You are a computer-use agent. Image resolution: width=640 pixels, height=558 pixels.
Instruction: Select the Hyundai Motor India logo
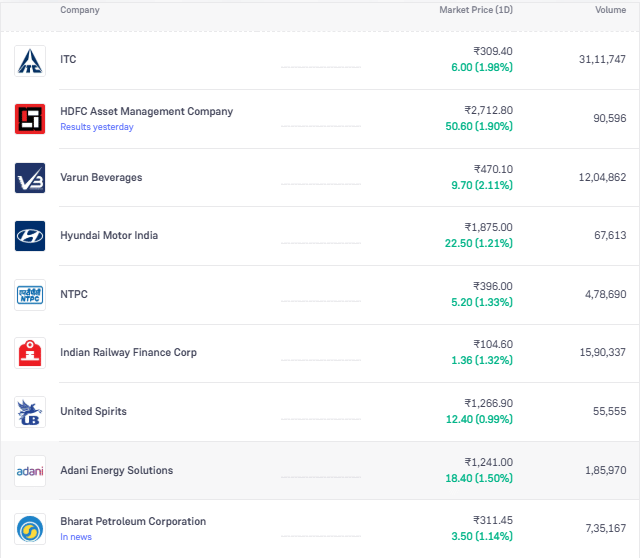(x=30, y=236)
